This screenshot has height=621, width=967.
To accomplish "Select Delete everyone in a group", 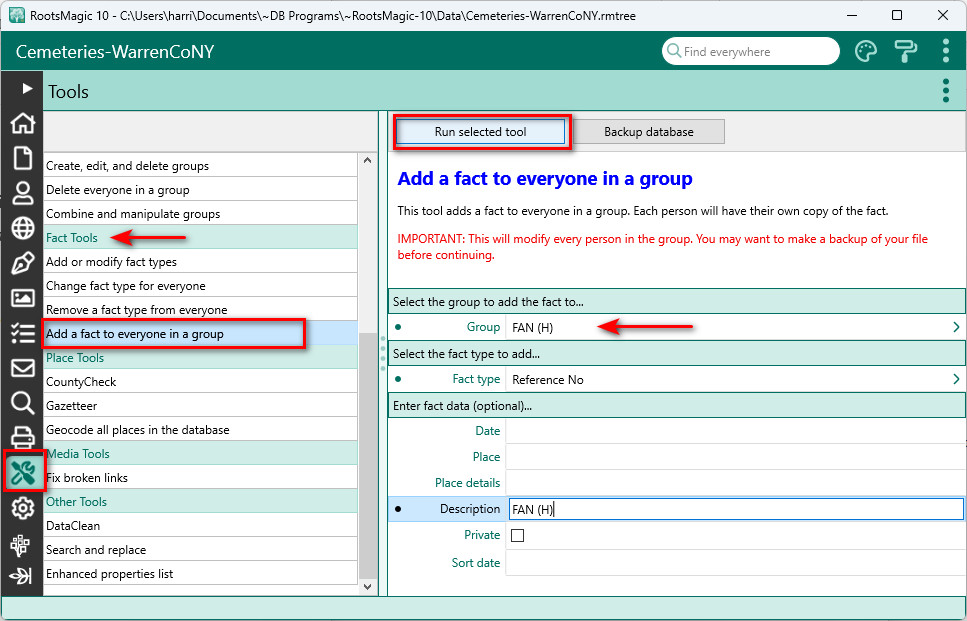I will tap(200, 190).
